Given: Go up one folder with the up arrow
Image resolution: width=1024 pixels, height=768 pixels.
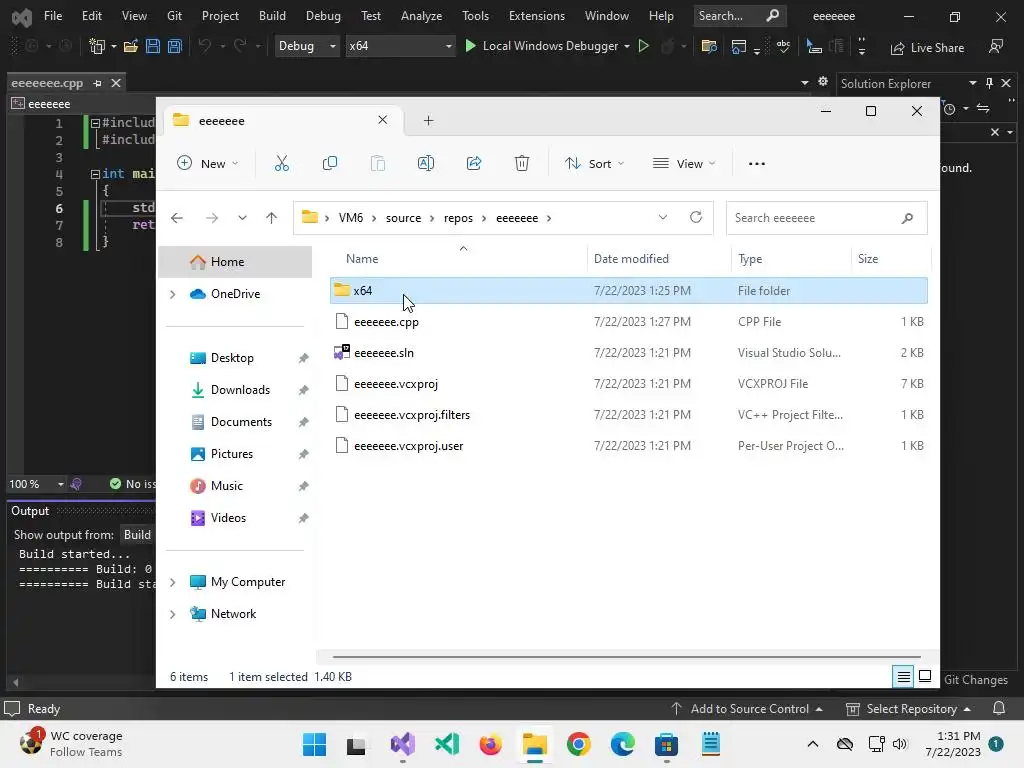Looking at the screenshot, I should (272, 218).
